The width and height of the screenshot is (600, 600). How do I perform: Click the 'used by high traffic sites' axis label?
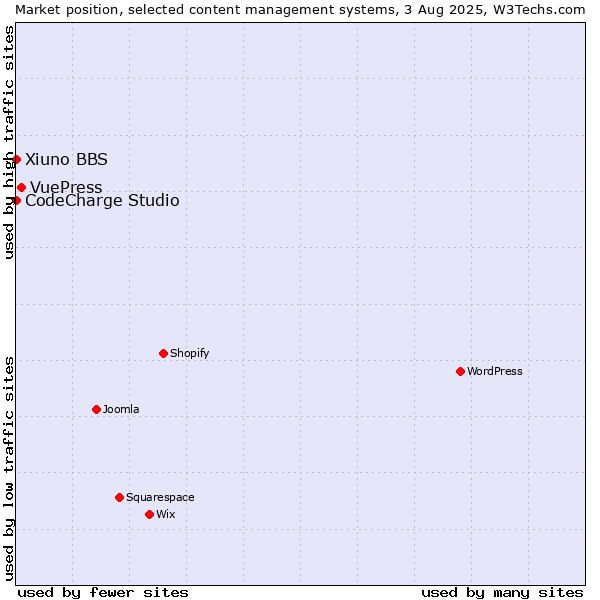(x=9, y=142)
